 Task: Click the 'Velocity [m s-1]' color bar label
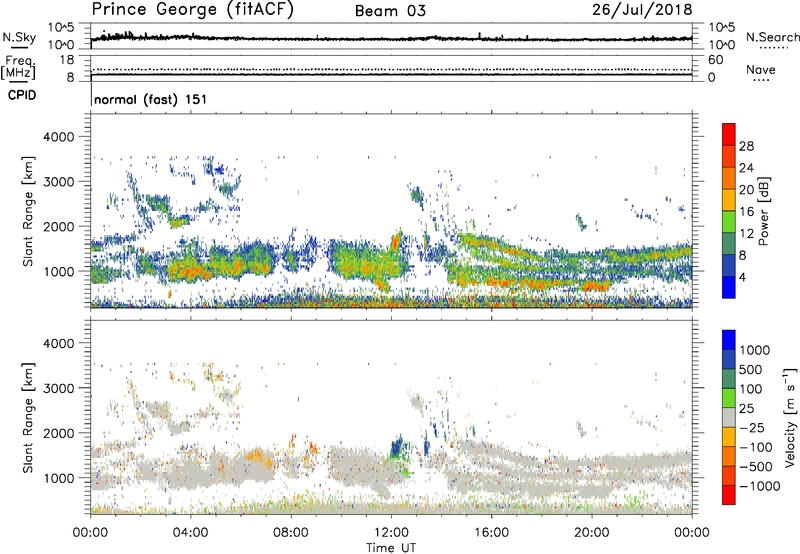(790, 417)
